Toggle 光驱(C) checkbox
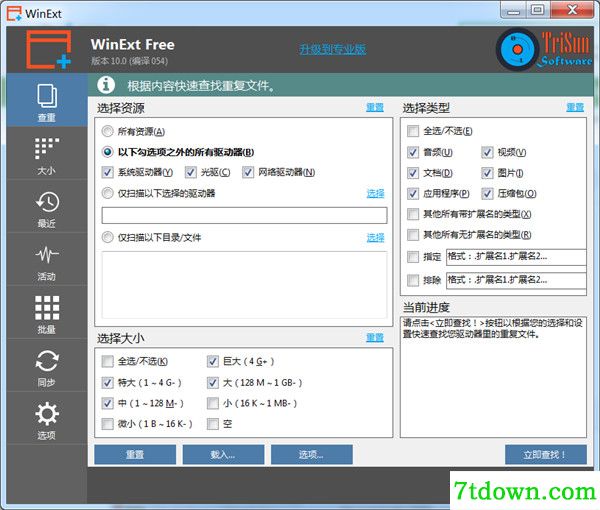600x510 pixels. coord(191,173)
